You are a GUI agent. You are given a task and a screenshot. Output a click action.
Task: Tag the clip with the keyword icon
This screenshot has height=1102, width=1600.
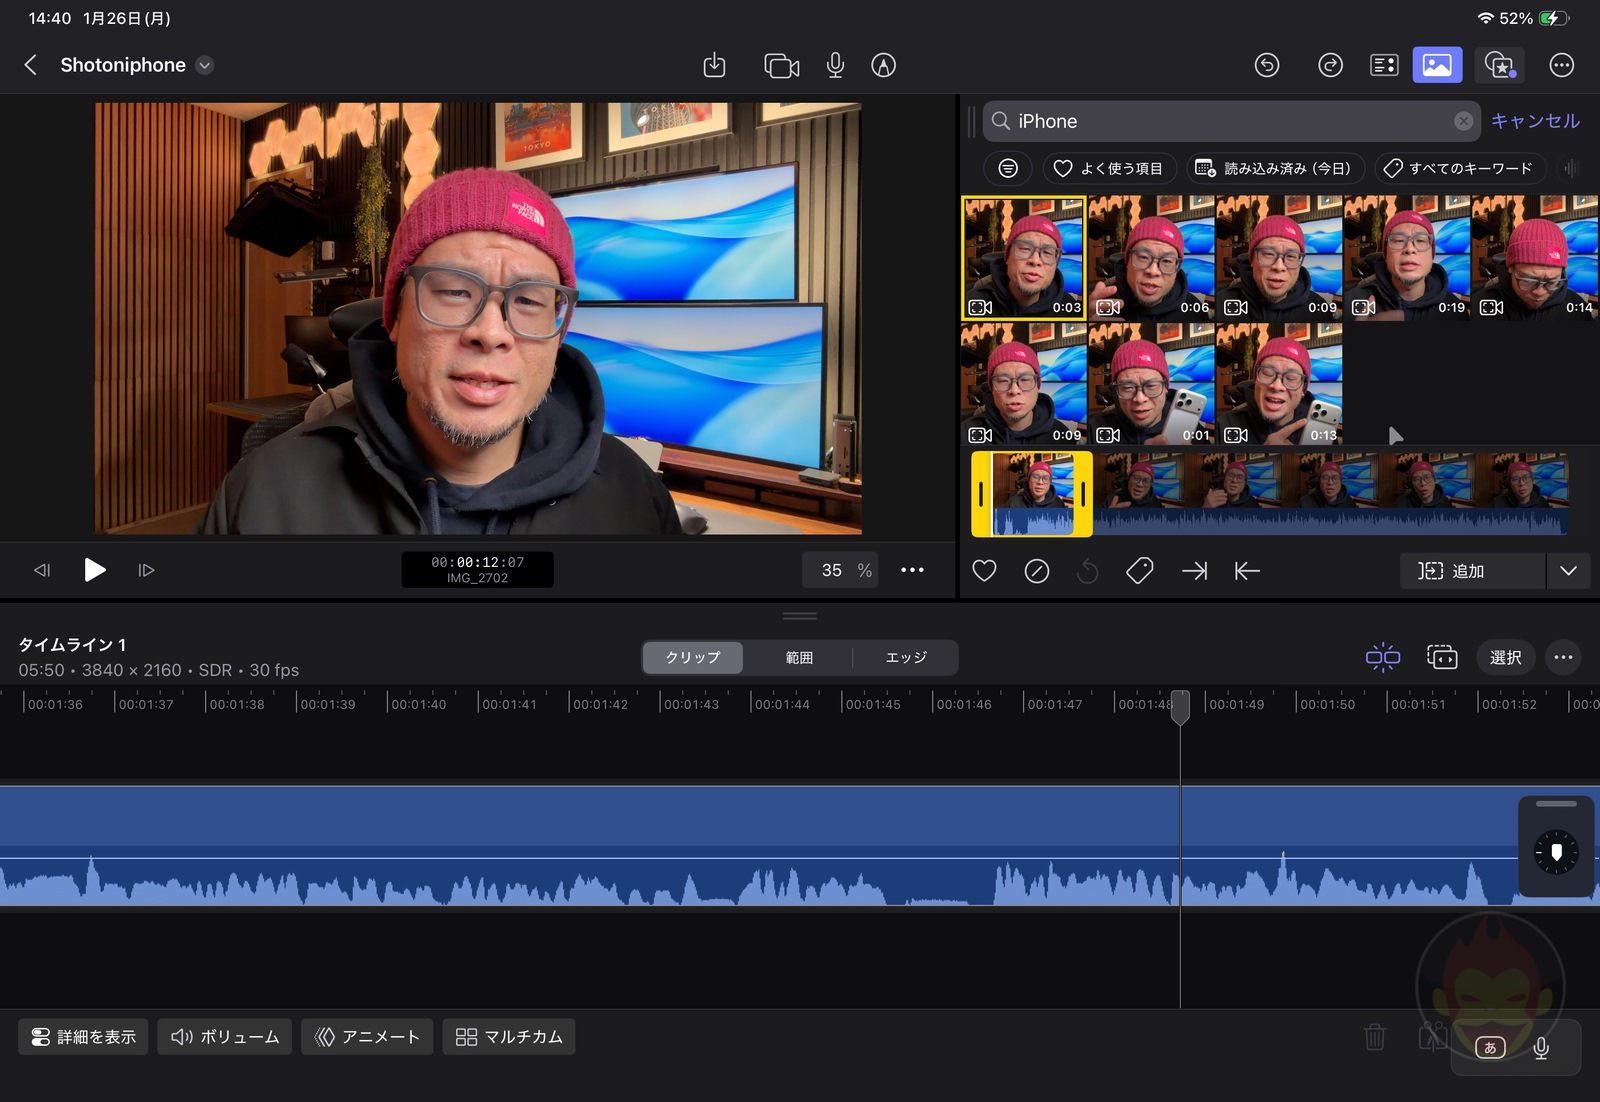pyautogui.click(x=1139, y=570)
